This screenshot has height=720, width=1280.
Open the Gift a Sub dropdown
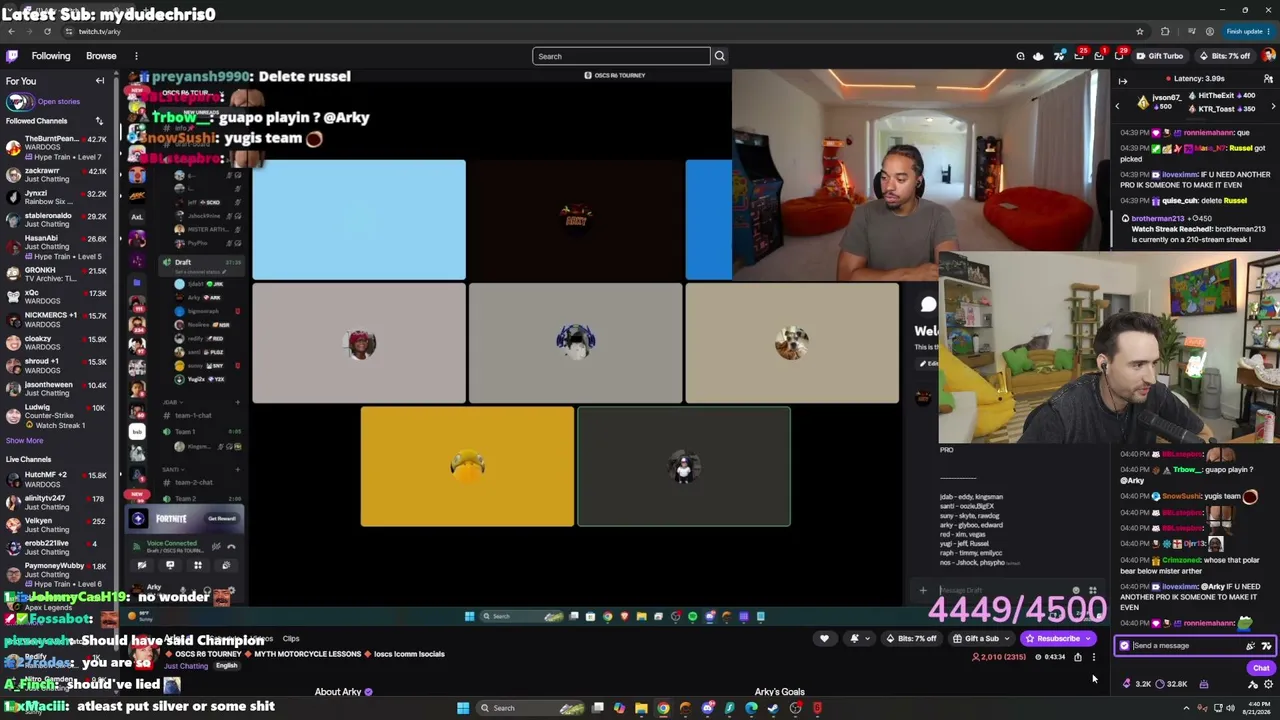coord(981,638)
